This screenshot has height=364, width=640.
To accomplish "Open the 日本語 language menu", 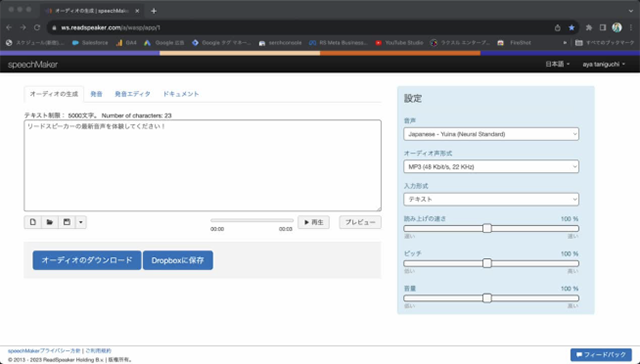I will pyautogui.click(x=558, y=64).
